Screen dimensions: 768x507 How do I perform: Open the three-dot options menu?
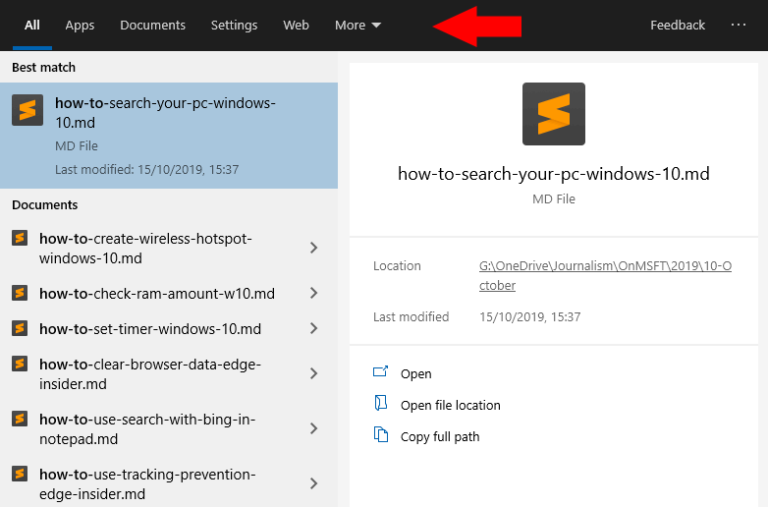[x=738, y=25]
